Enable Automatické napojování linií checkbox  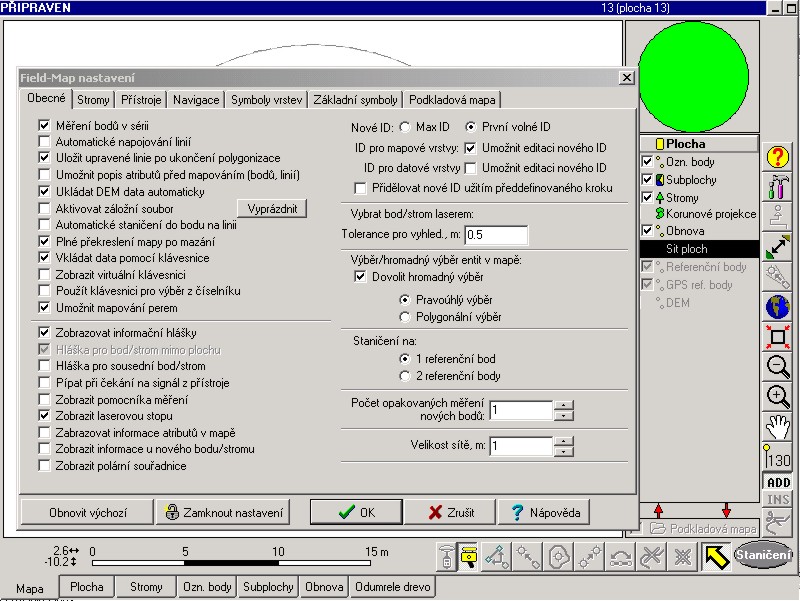pos(44,142)
